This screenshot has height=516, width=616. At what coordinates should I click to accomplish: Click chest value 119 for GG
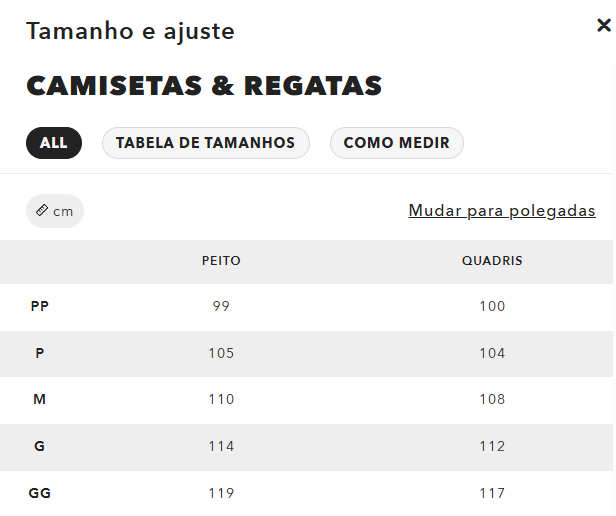point(221,493)
